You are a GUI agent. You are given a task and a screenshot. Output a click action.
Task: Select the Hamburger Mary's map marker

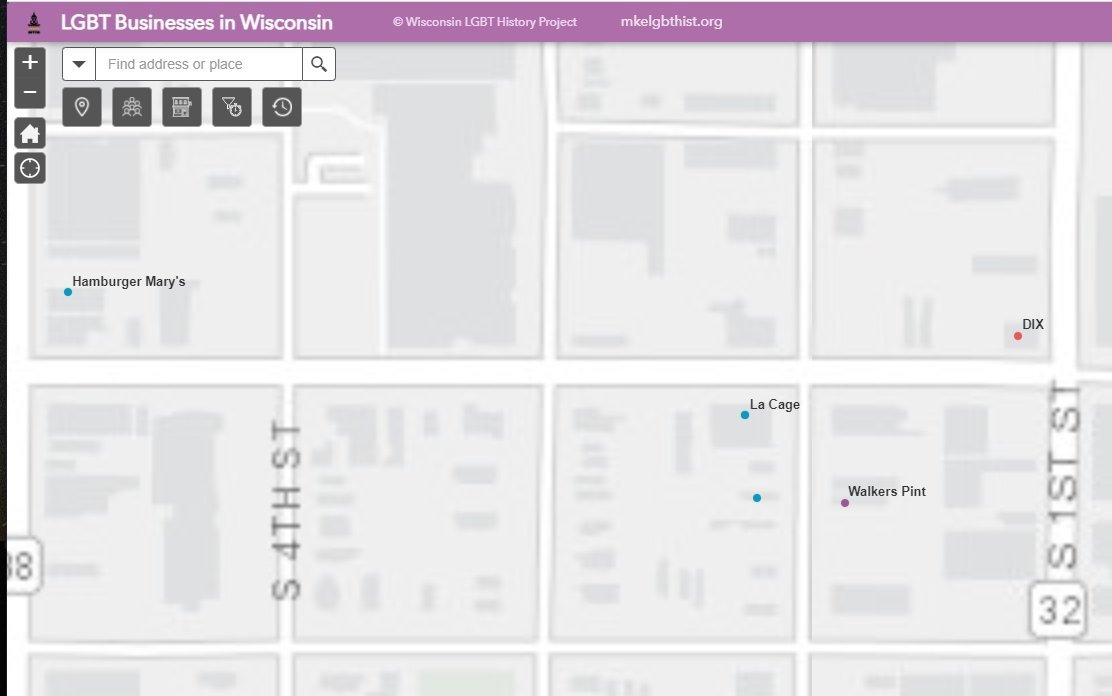(68, 292)
